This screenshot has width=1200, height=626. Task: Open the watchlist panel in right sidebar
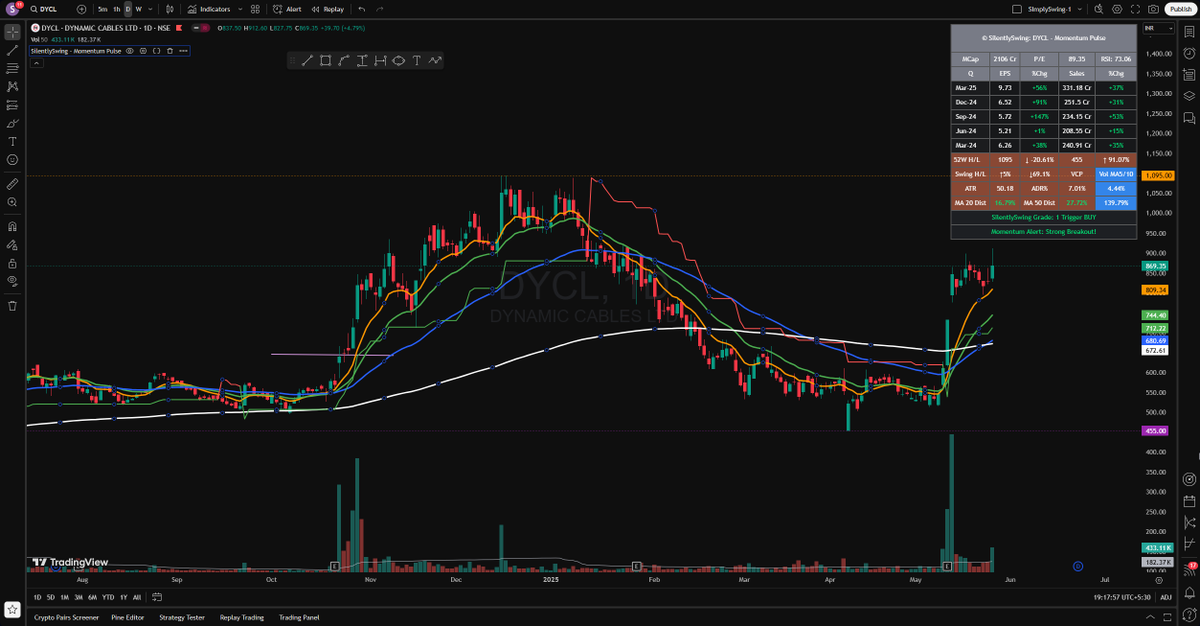pos(1190,32)
